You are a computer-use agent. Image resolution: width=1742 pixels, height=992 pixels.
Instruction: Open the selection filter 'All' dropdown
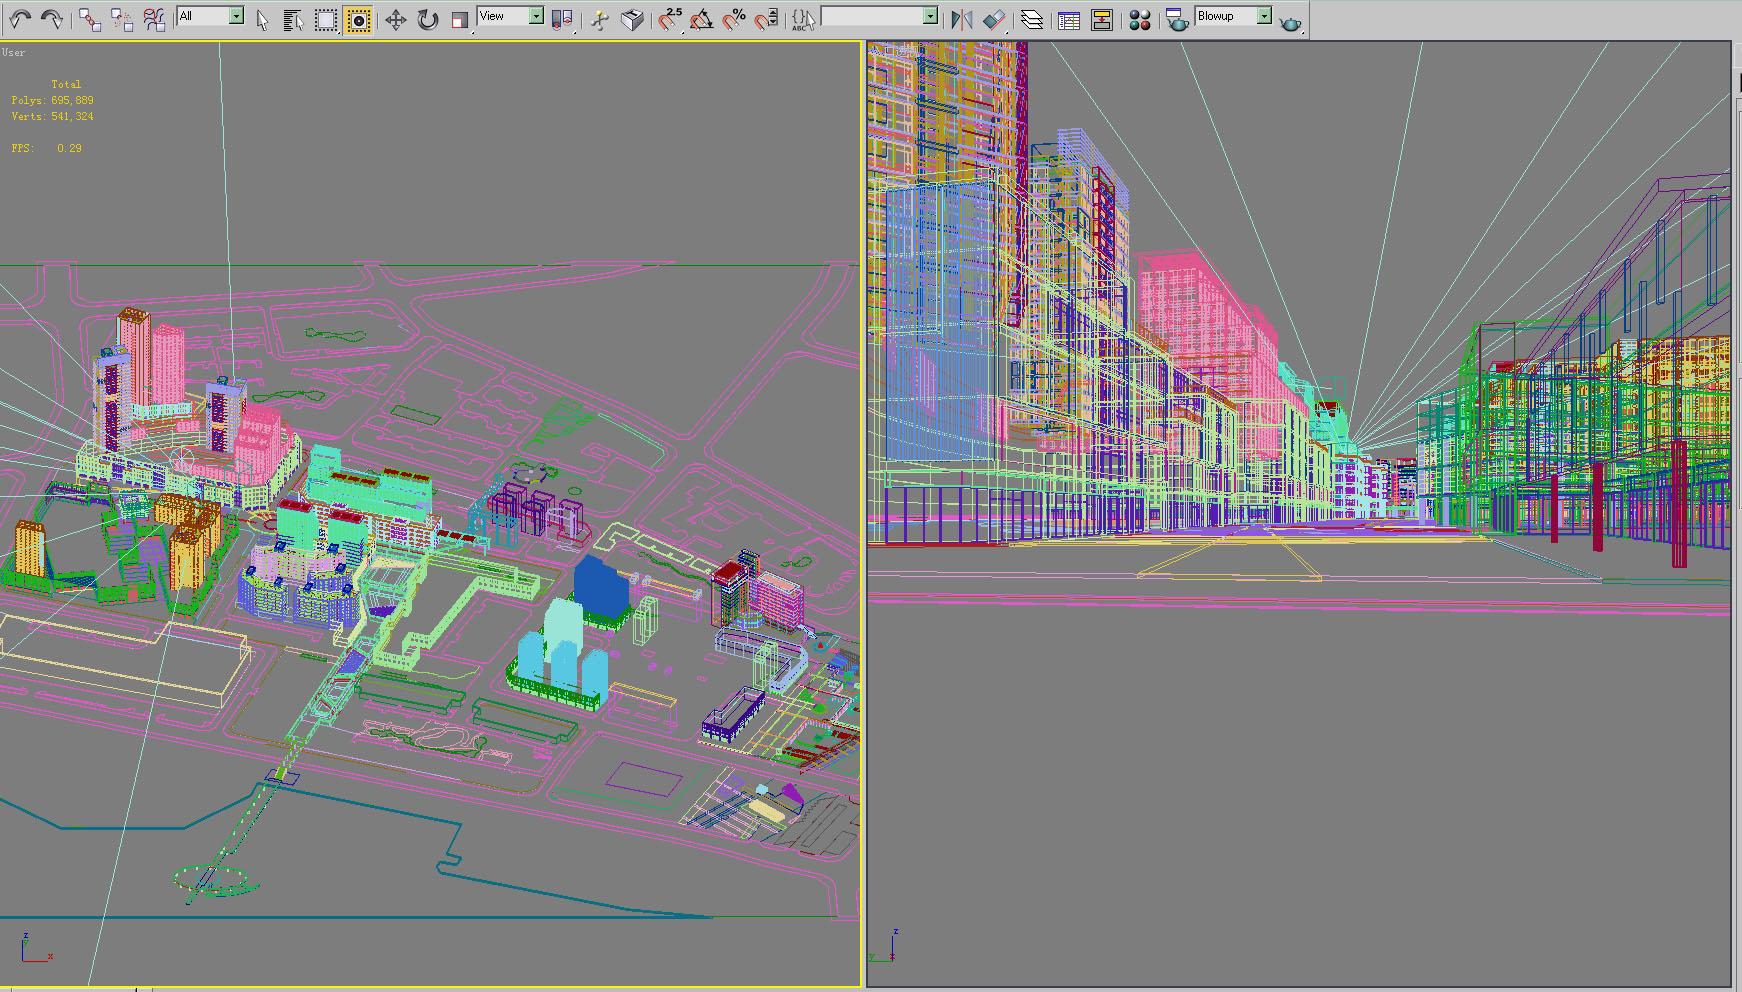click(x=210, y=16)
